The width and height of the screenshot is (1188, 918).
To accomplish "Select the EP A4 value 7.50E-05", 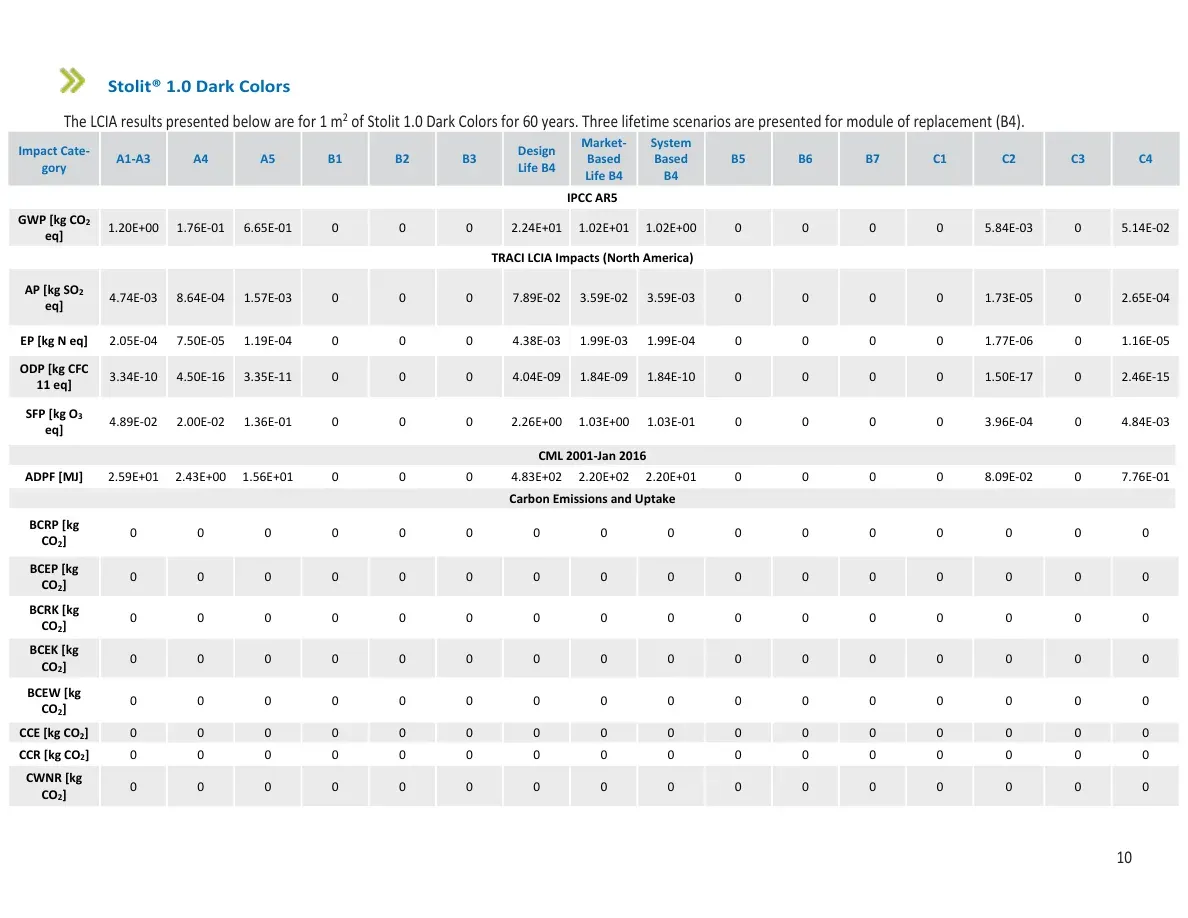I will click(x=201, y=341).
